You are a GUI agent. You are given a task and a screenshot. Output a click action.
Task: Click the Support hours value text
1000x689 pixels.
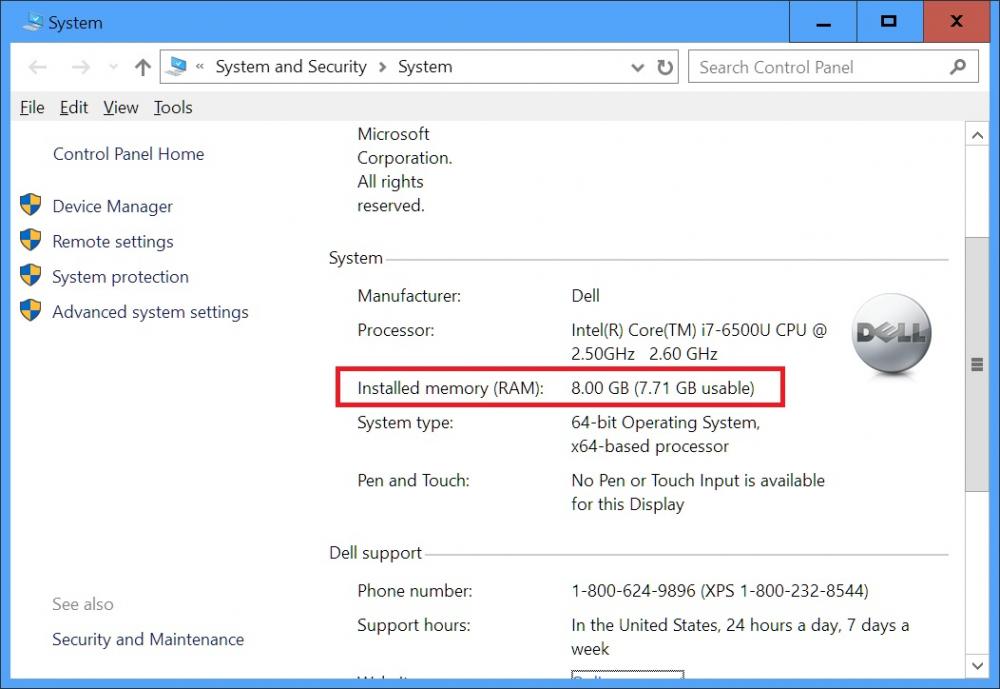point(740,637)
